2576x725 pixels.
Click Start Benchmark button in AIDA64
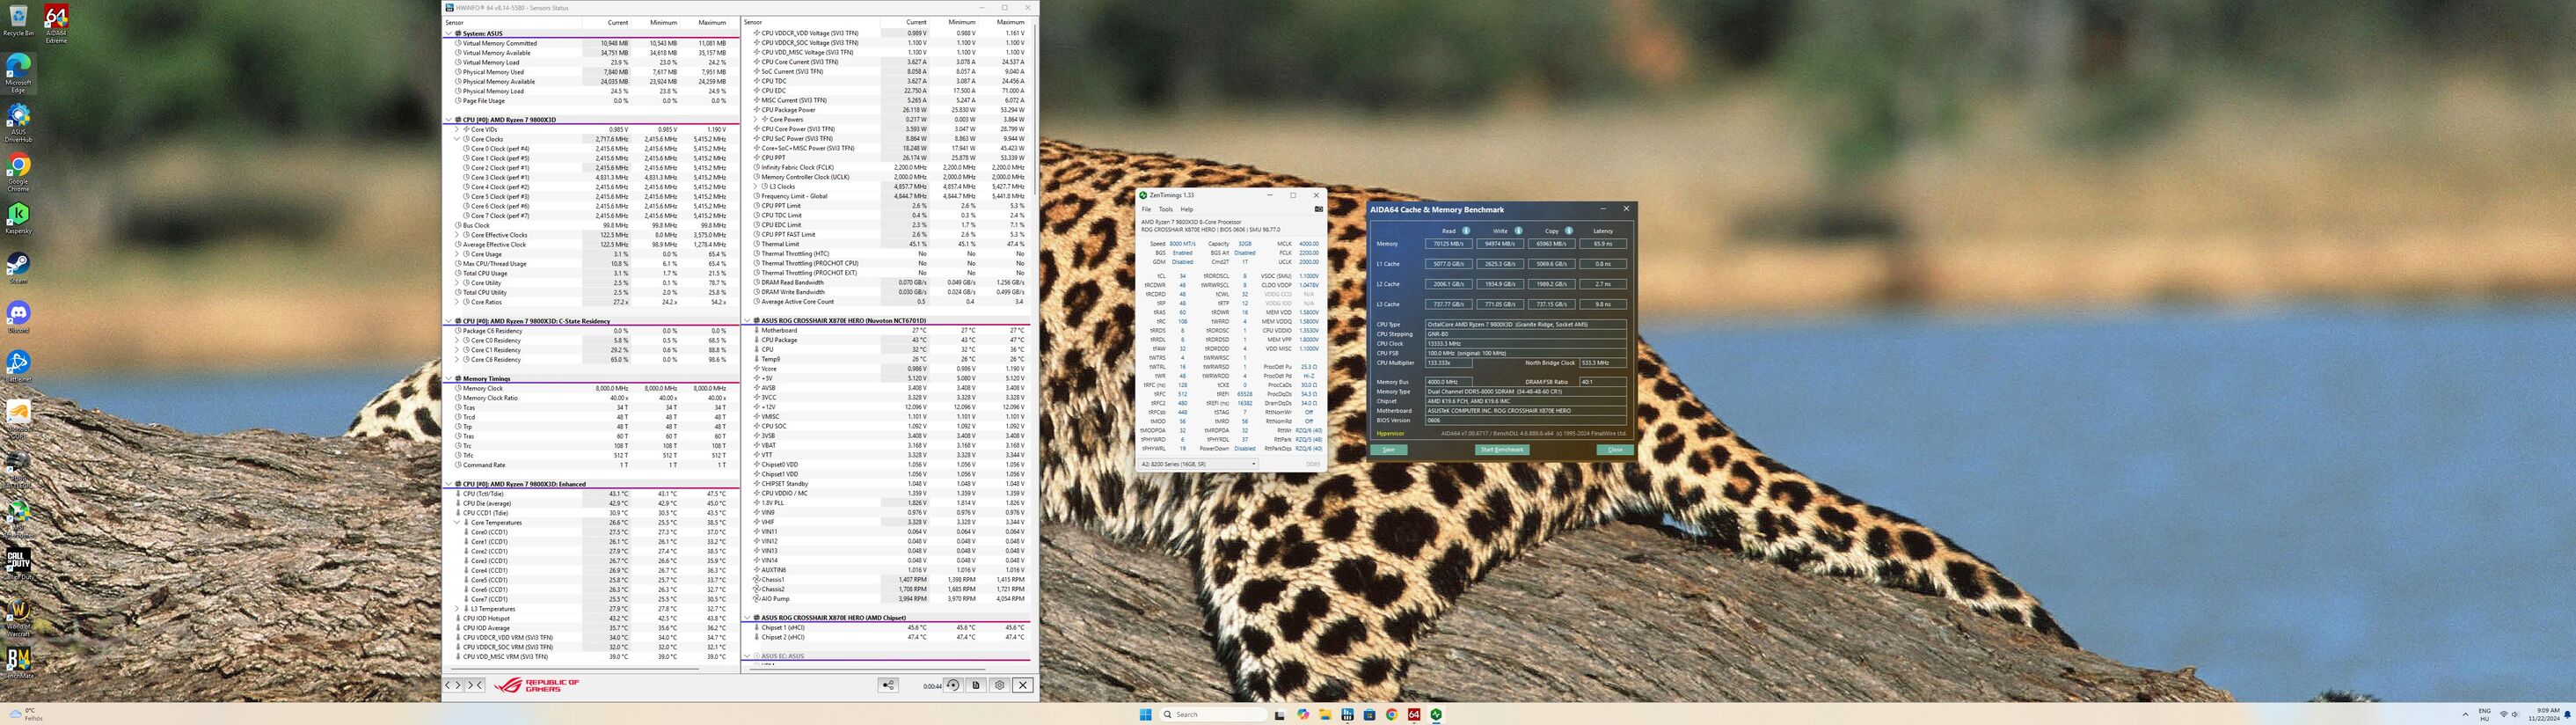point(1502,450)
